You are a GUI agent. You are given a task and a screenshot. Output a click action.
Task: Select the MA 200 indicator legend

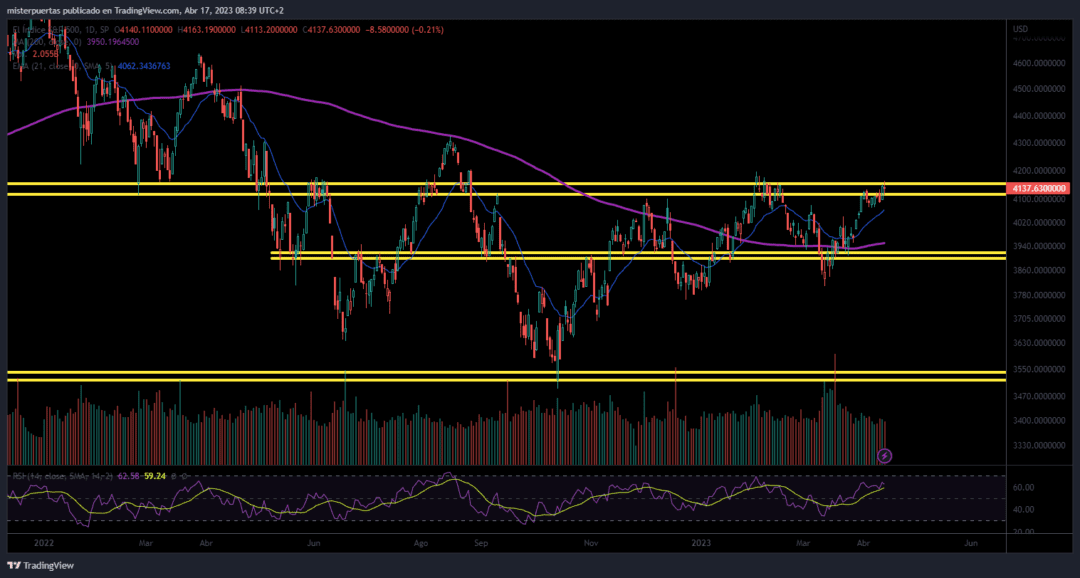tap(76, 42)
